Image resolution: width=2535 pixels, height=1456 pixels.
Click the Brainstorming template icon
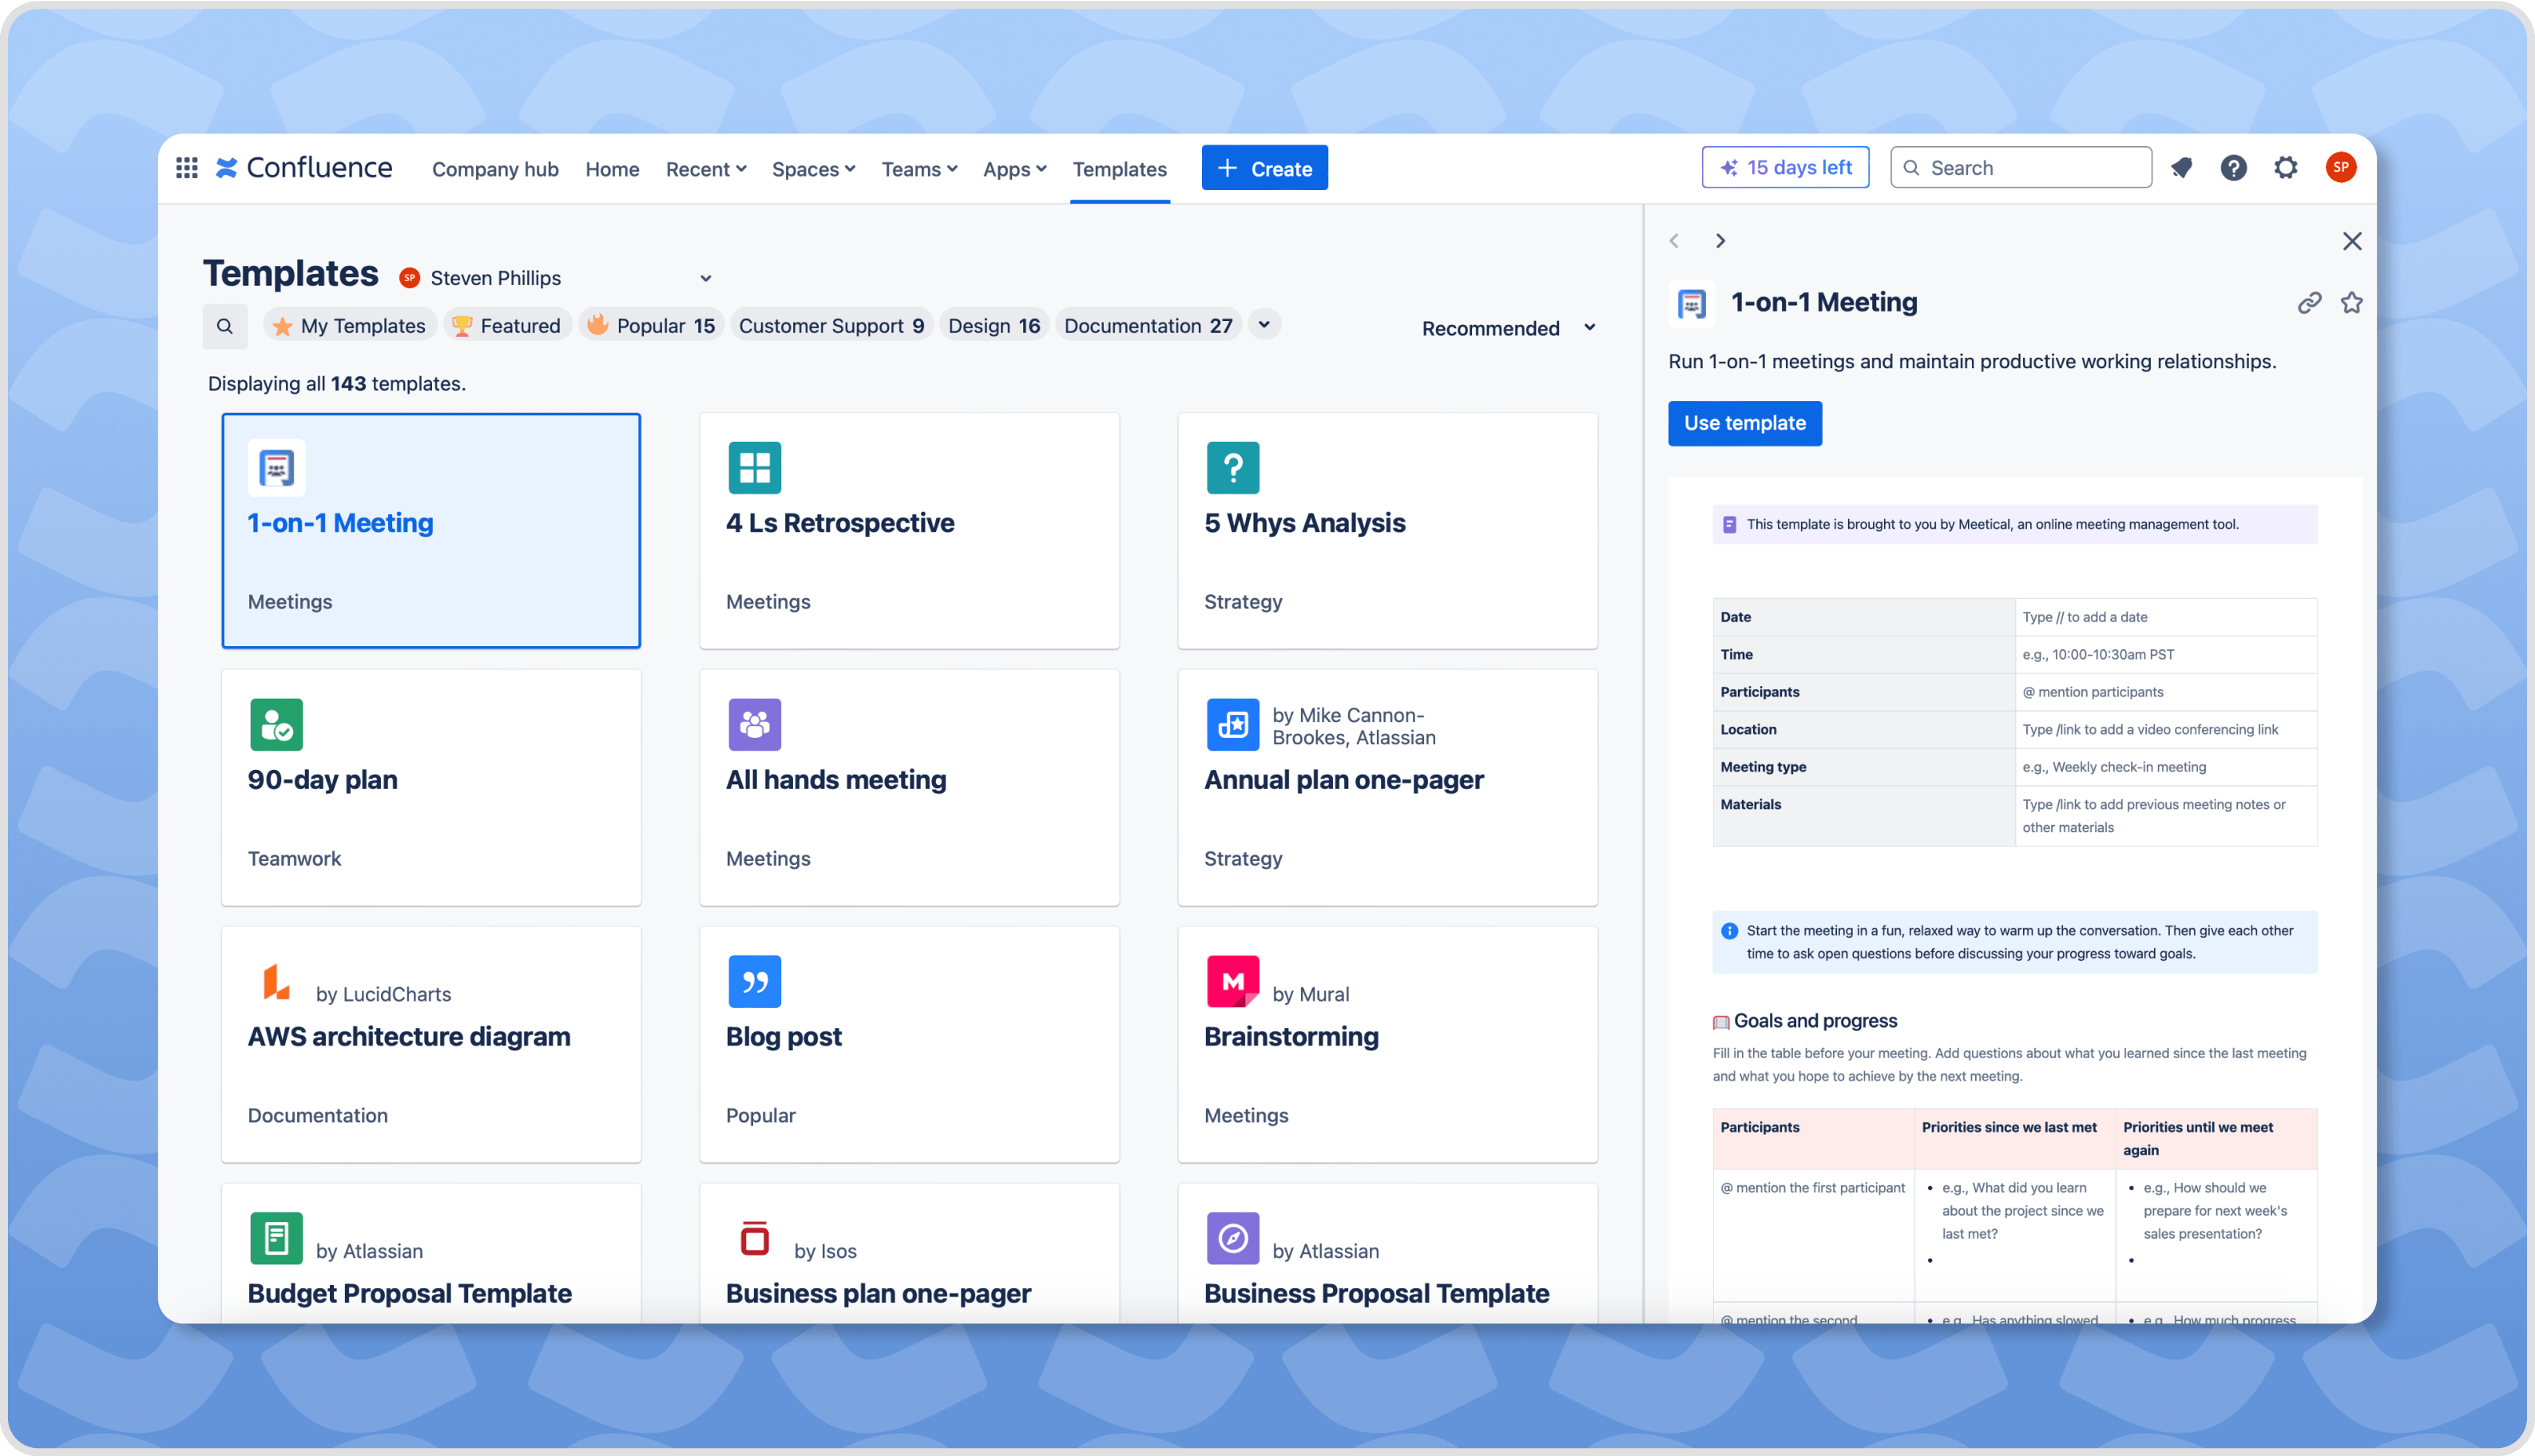(1231, 981)
